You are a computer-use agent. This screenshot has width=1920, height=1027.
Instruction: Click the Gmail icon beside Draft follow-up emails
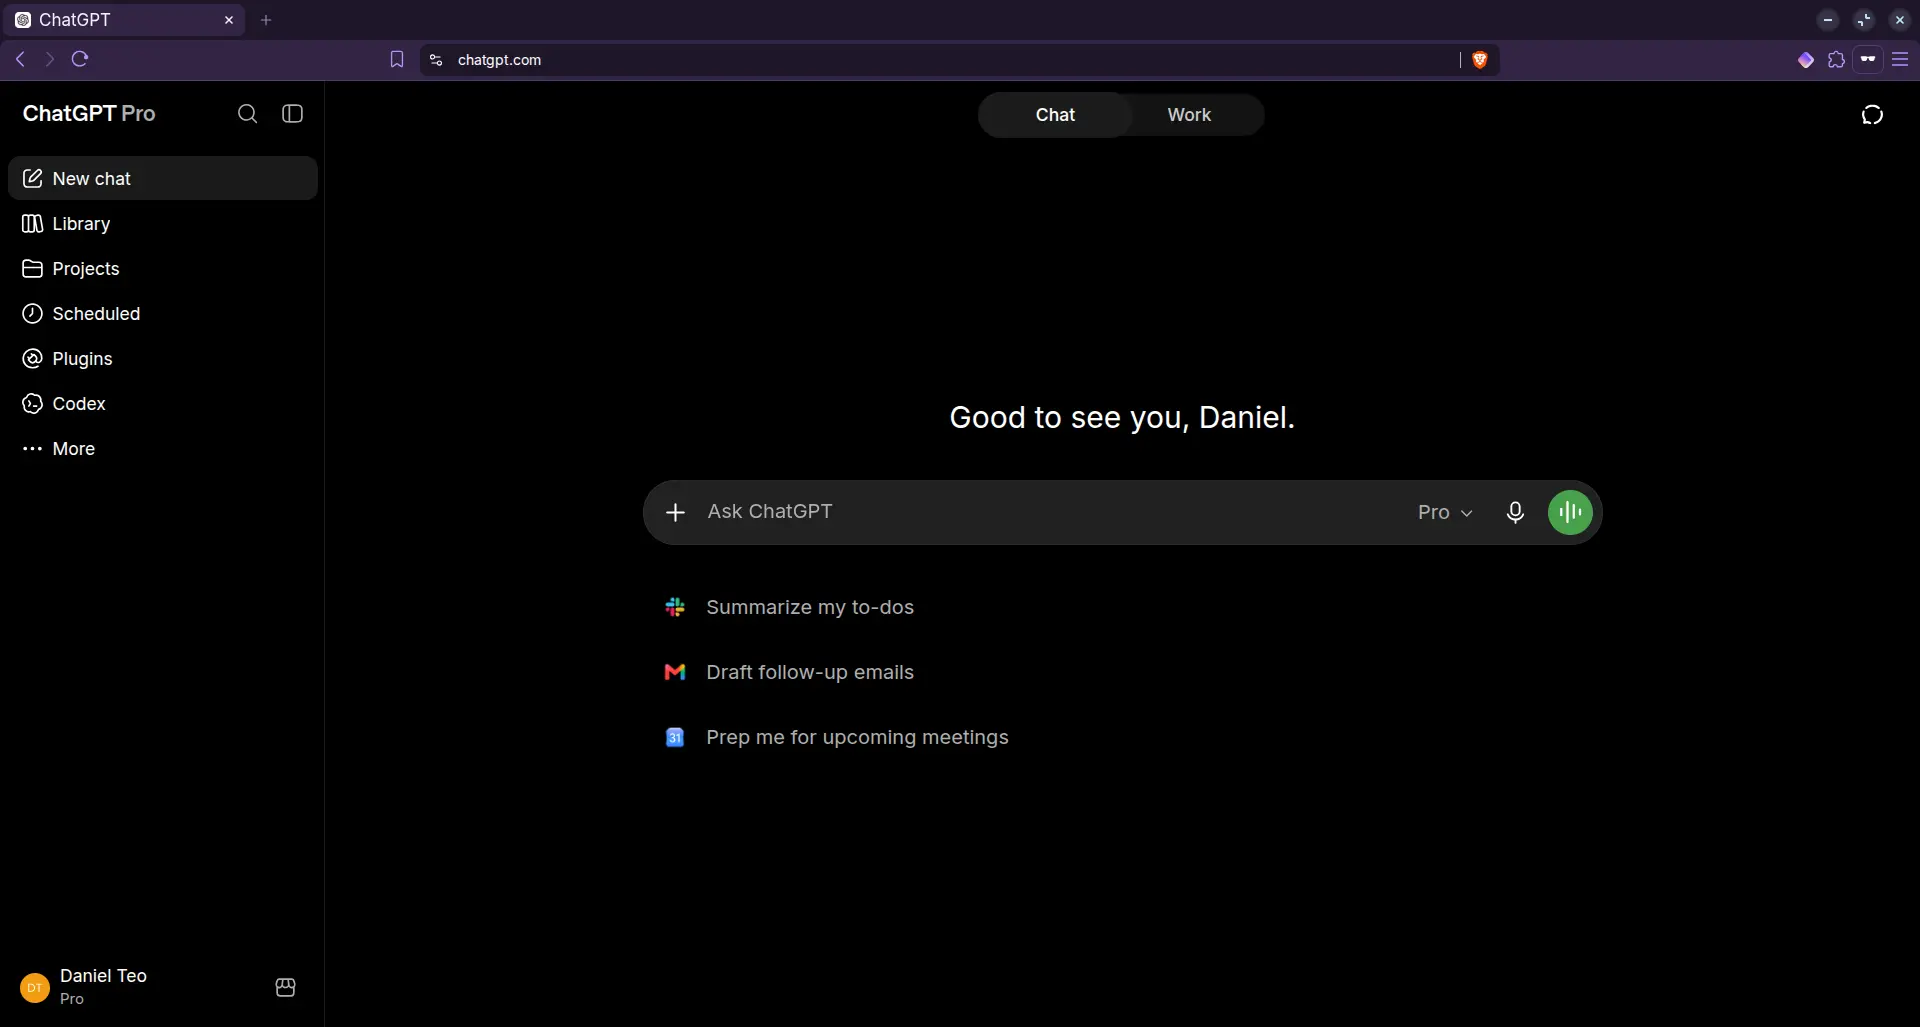click(x=675, y=672)
